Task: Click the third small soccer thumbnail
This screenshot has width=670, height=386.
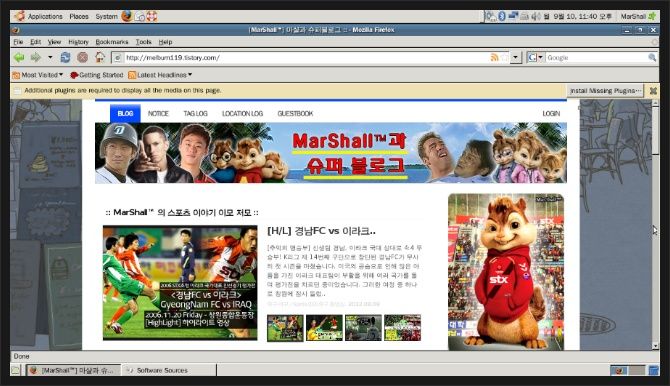Action: [x=363, y=328]
